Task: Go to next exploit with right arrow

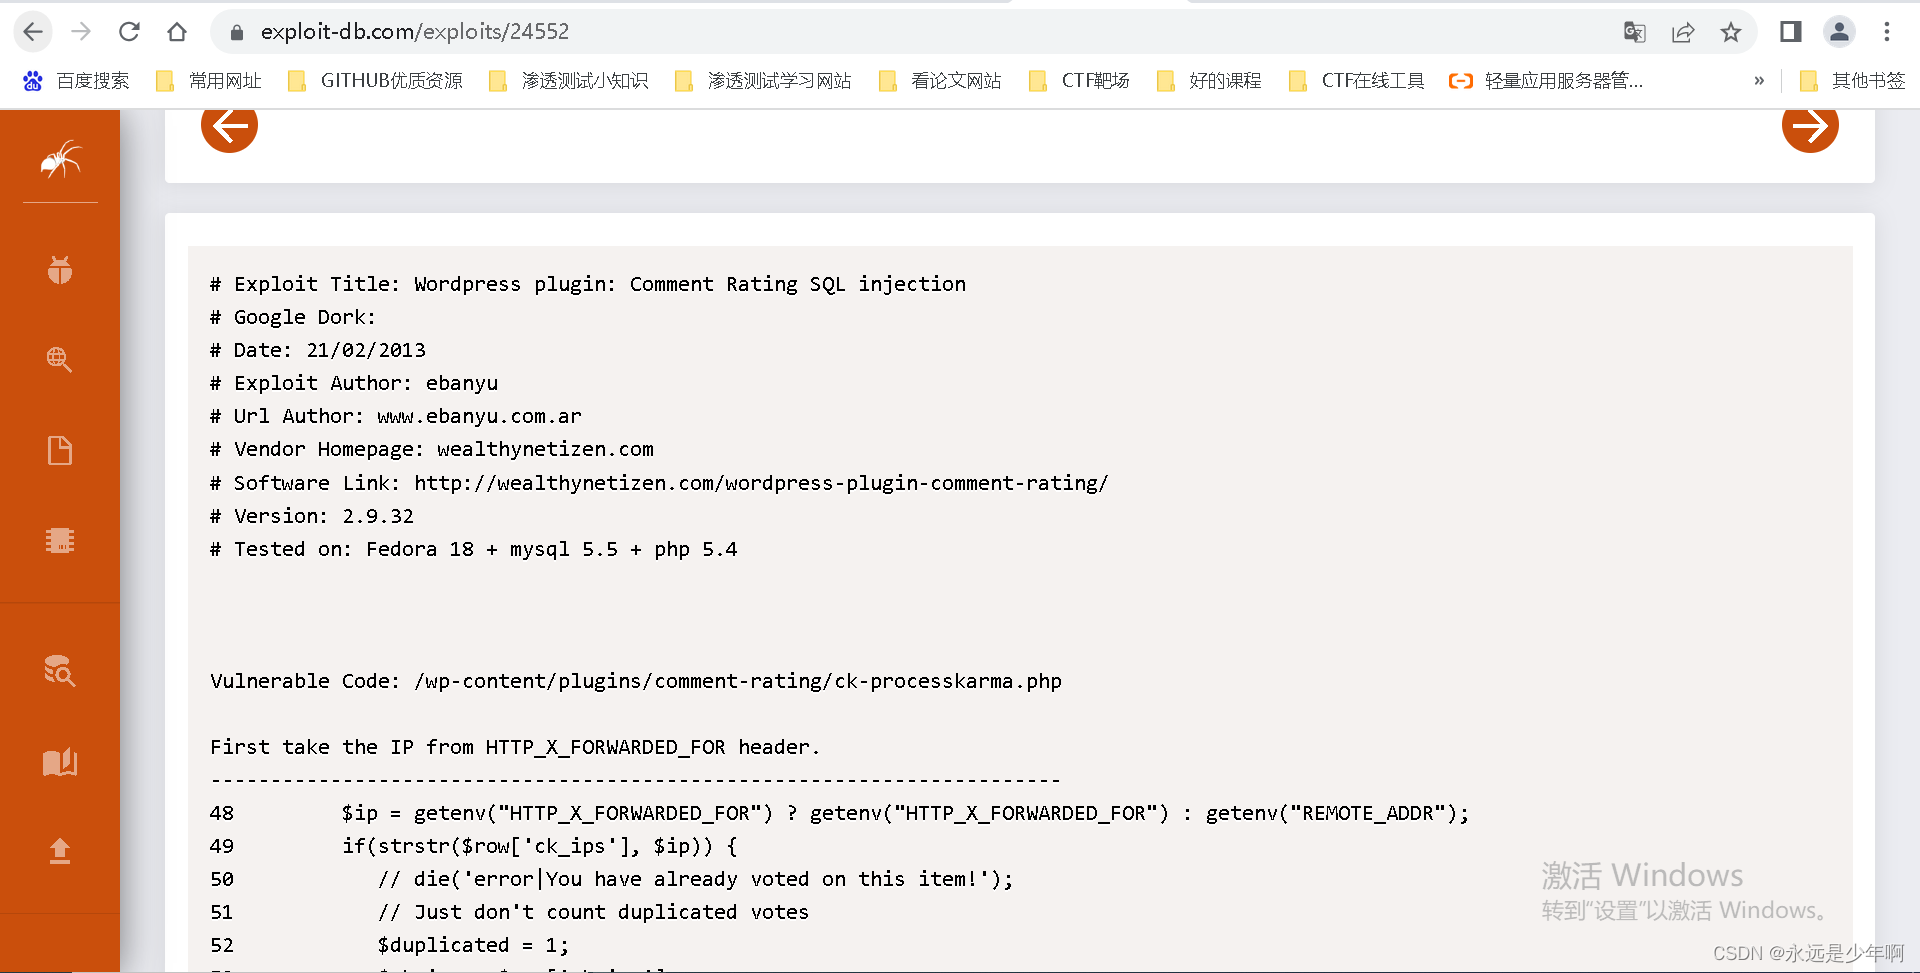Action: 1810,126
